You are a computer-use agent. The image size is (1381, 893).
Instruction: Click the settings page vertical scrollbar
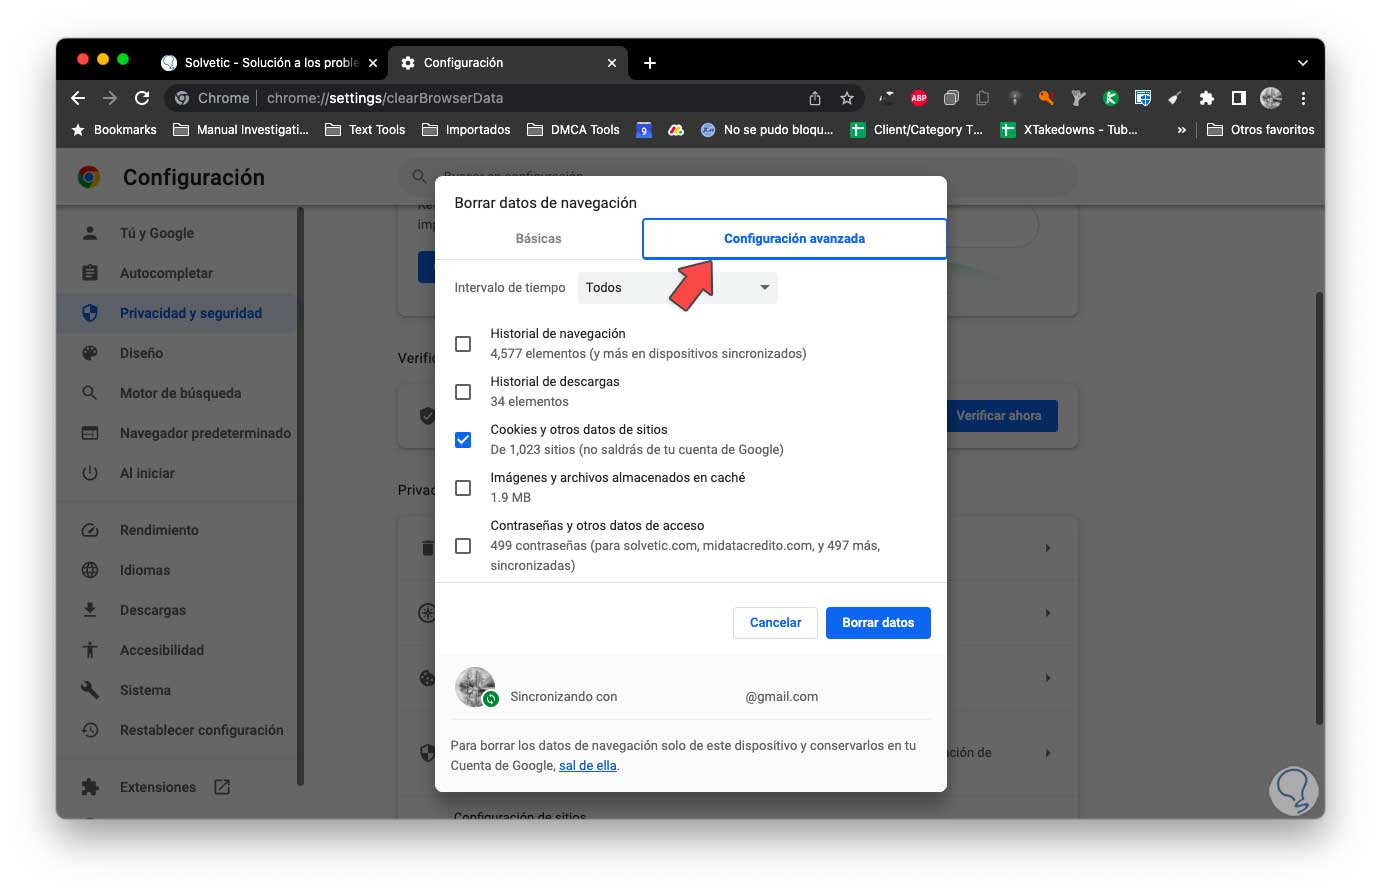click(1320, 507)
